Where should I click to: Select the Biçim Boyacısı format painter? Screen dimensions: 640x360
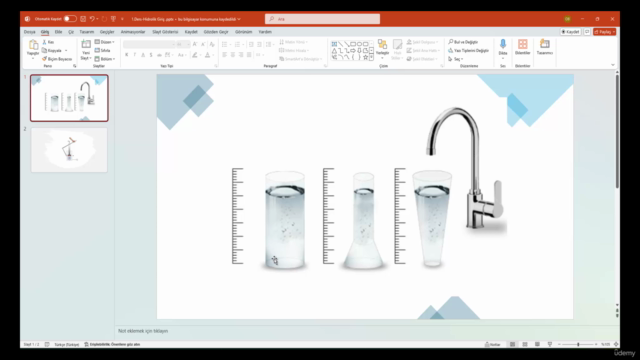click(x=57, y=59)
